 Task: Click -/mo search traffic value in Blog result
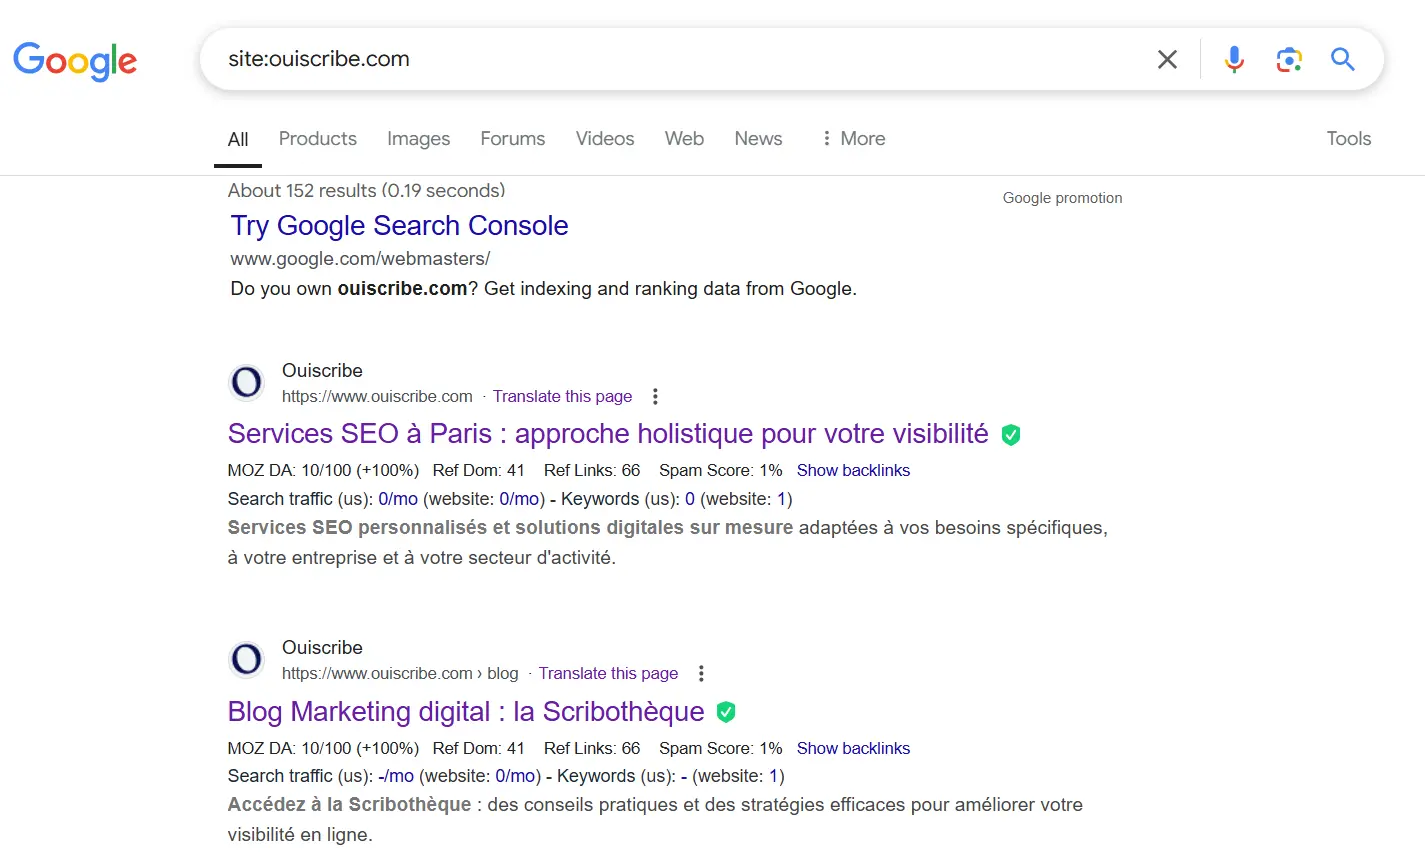(x=396, y=776)
